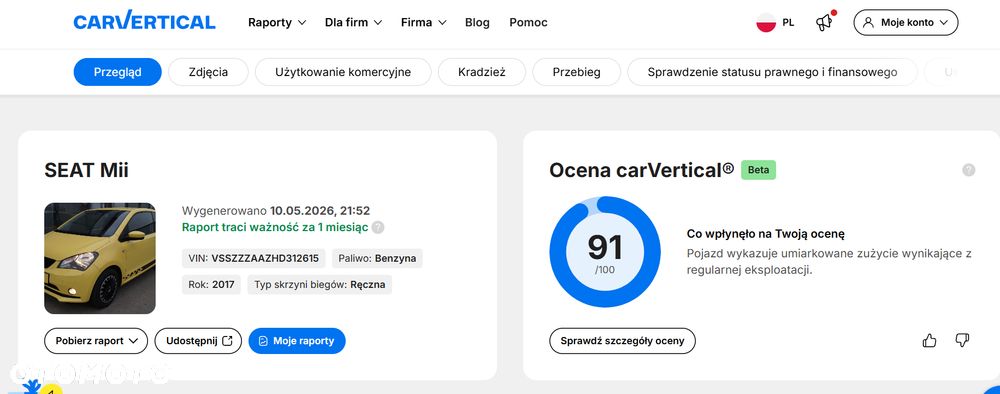The height and width of the screenshot is (394, 1000).
Task: Click the carVertical logo
Action: (145, 20)
